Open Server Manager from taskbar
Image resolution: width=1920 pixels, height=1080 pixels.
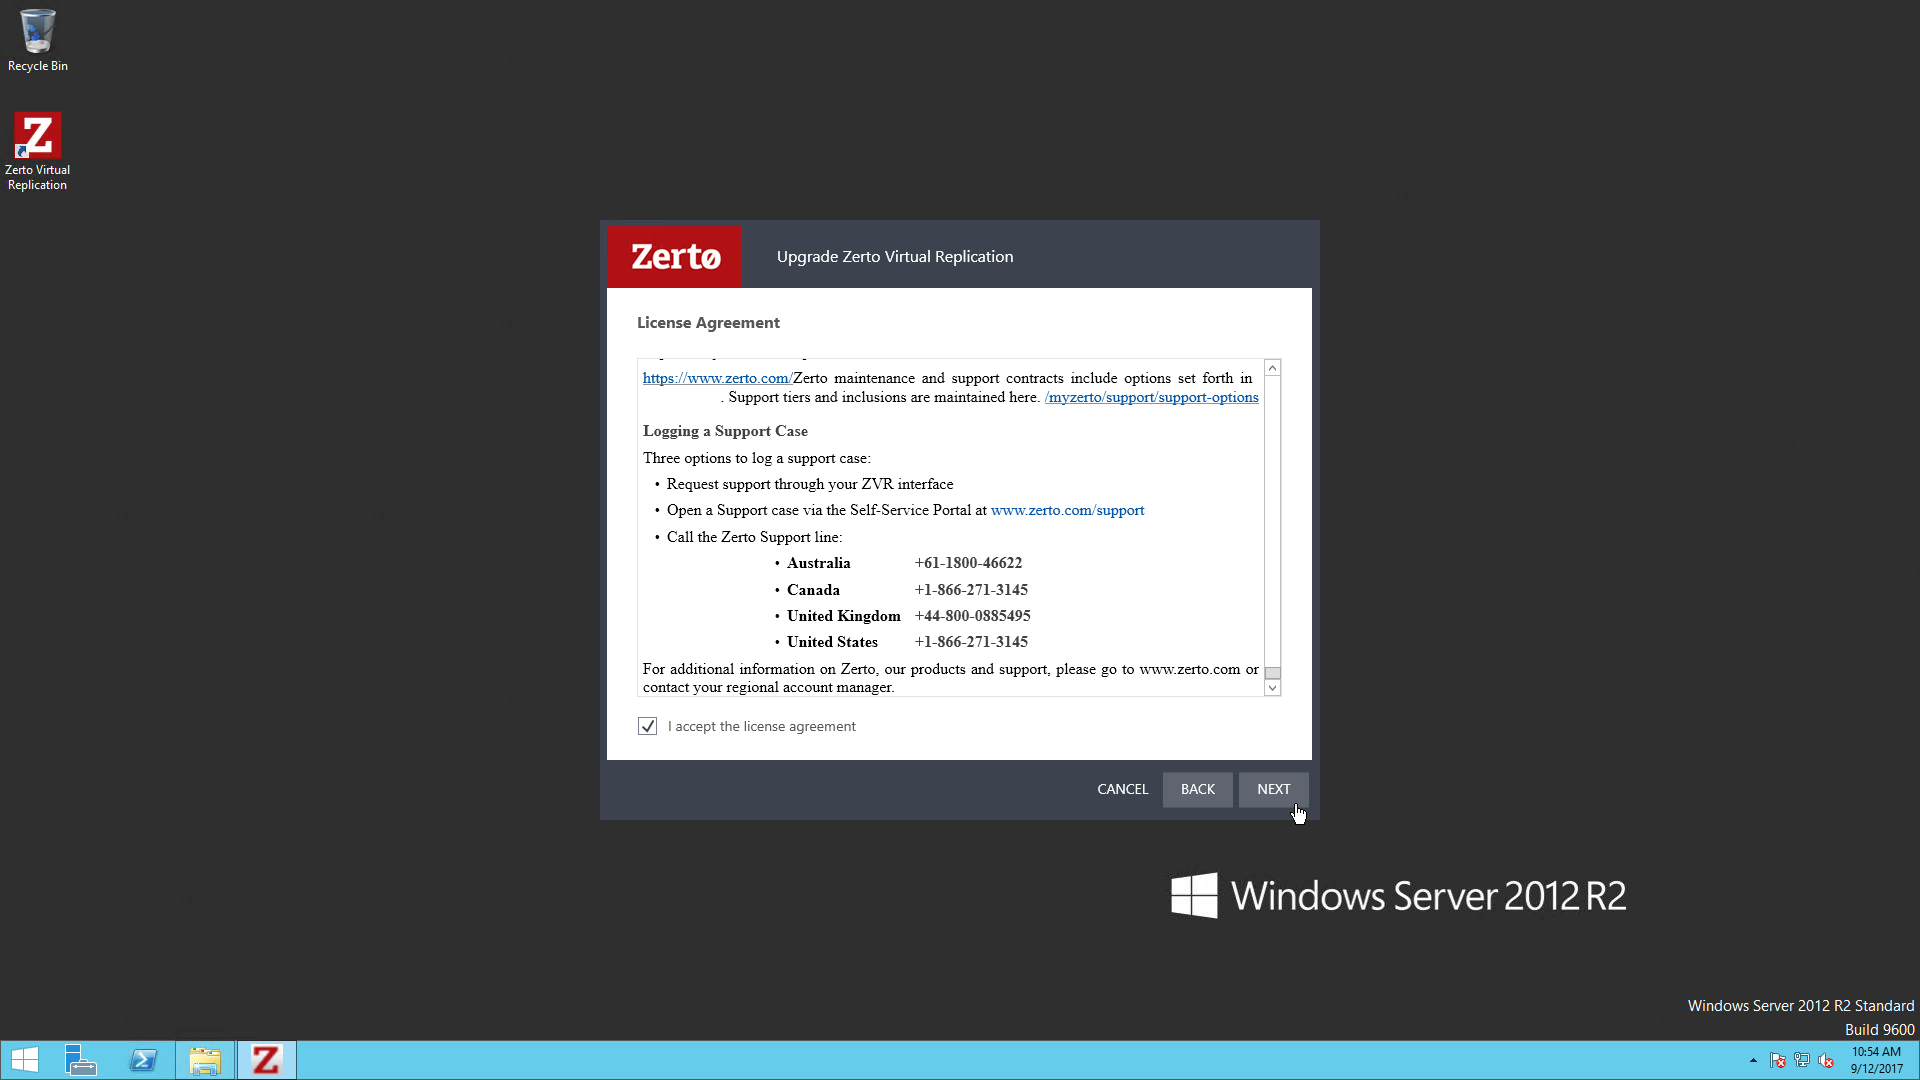[81, 1060]
